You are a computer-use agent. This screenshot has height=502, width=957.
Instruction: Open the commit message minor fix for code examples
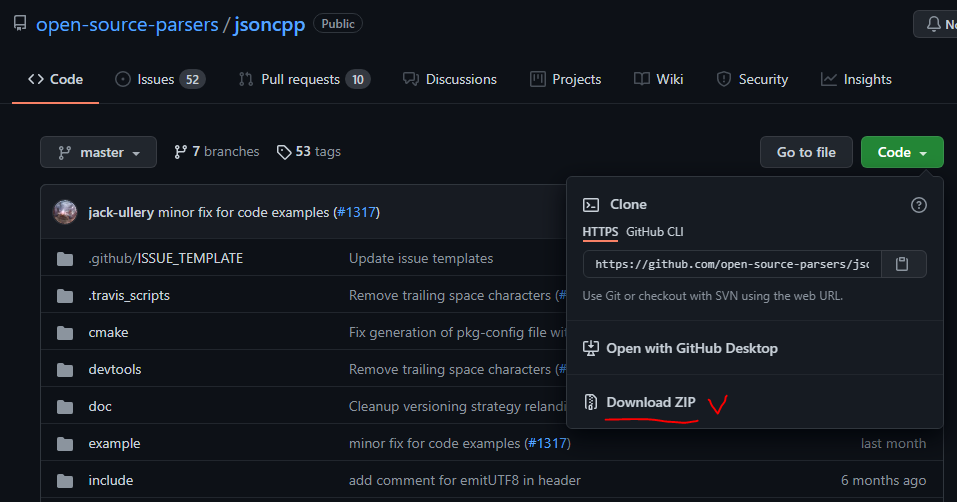click(244, 212)
